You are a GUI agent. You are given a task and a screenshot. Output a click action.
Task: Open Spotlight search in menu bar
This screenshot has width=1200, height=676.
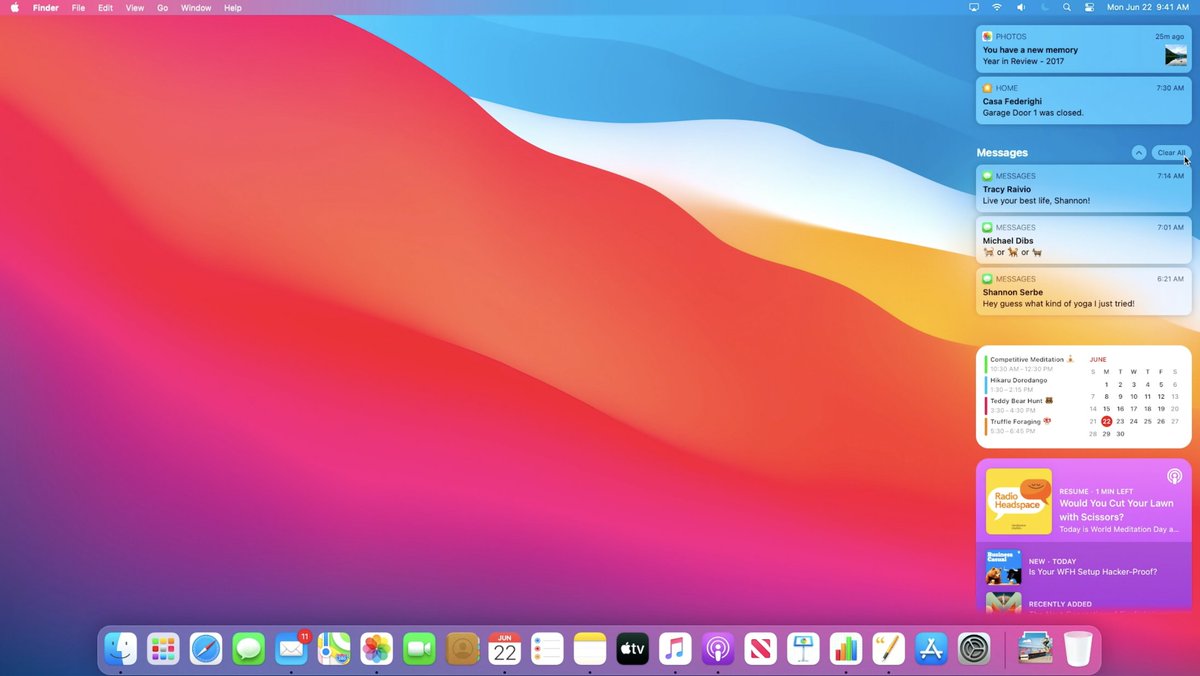[1067, 7]
